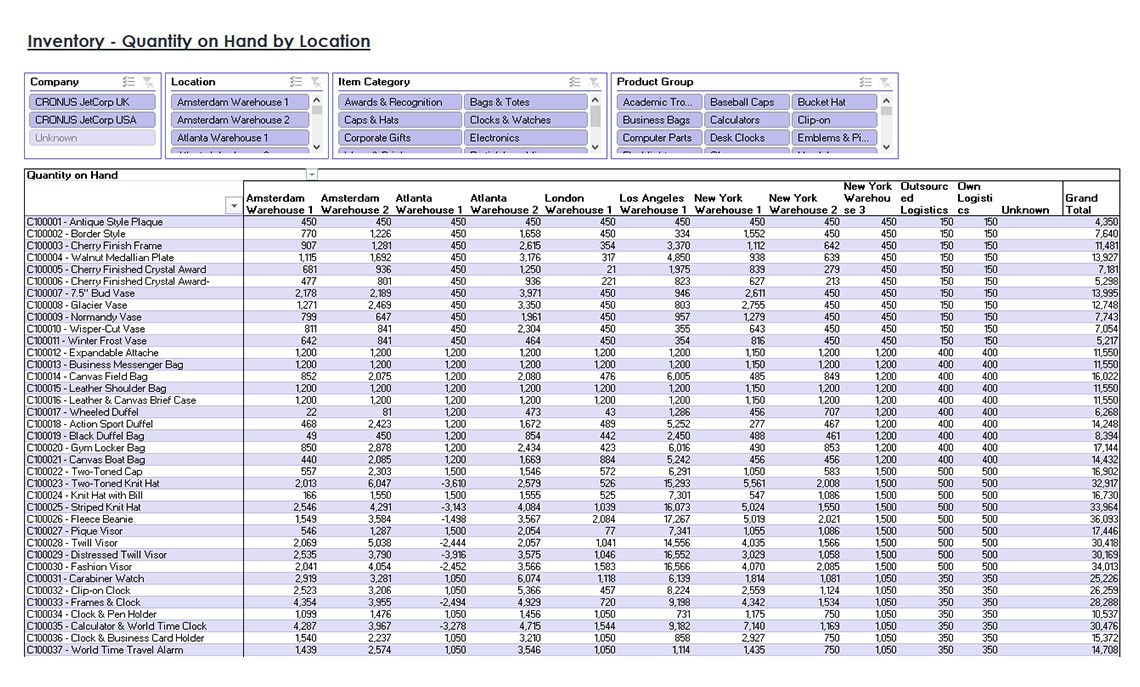Viewport: 1140px width, 687px height.
Task: Toggle multi-select in Location slicer
Action: click(296, 82)
